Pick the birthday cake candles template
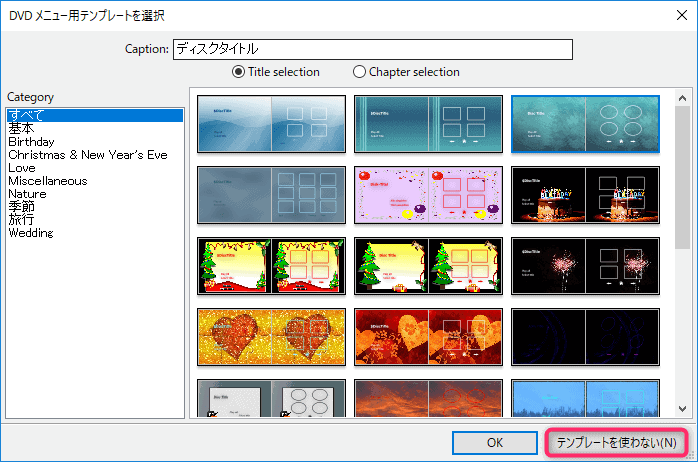 [x=585, y=195]
